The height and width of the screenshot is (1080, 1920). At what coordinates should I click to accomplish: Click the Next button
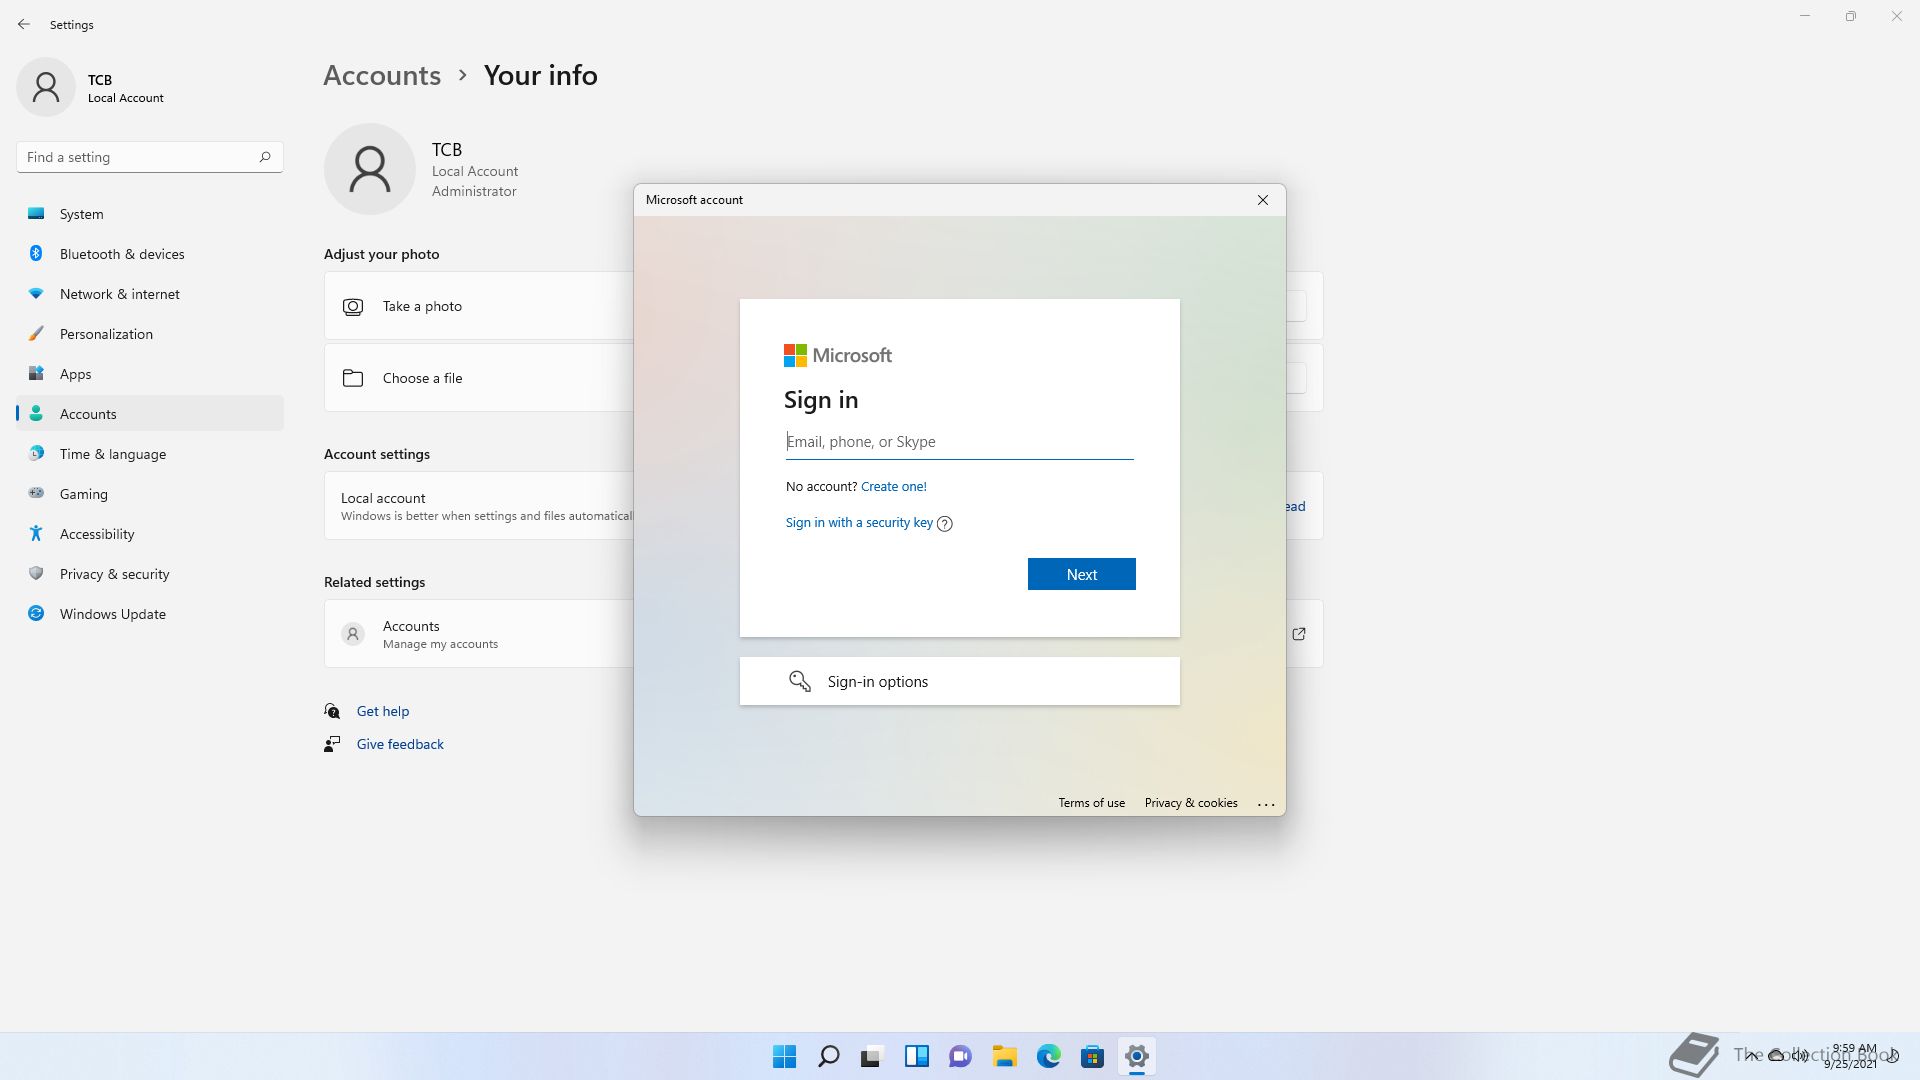point(1082,574)
